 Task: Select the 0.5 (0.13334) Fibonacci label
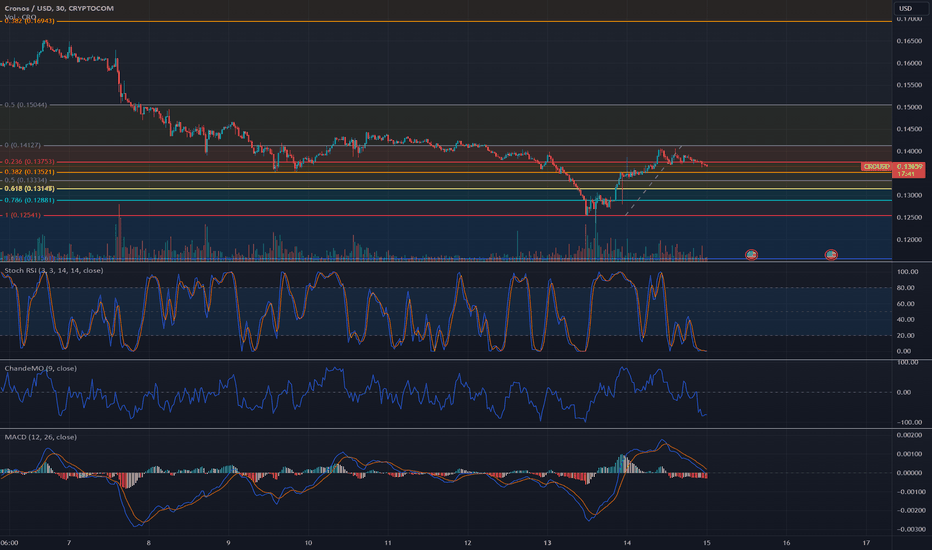point(26,180)
